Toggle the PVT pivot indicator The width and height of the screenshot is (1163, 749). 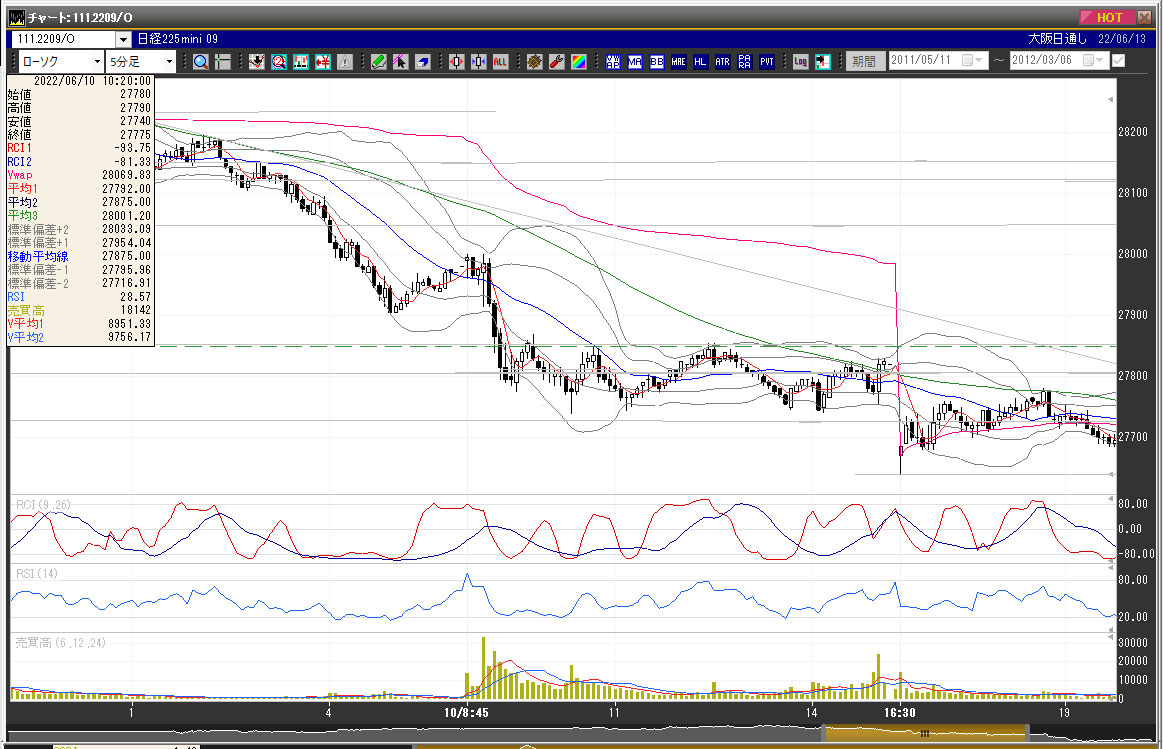767,62
